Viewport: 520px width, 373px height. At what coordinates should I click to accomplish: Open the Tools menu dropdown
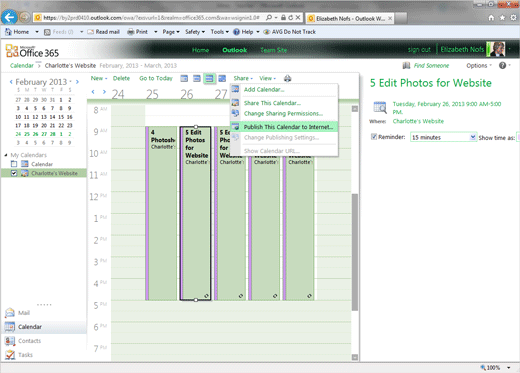click(220, 32)
